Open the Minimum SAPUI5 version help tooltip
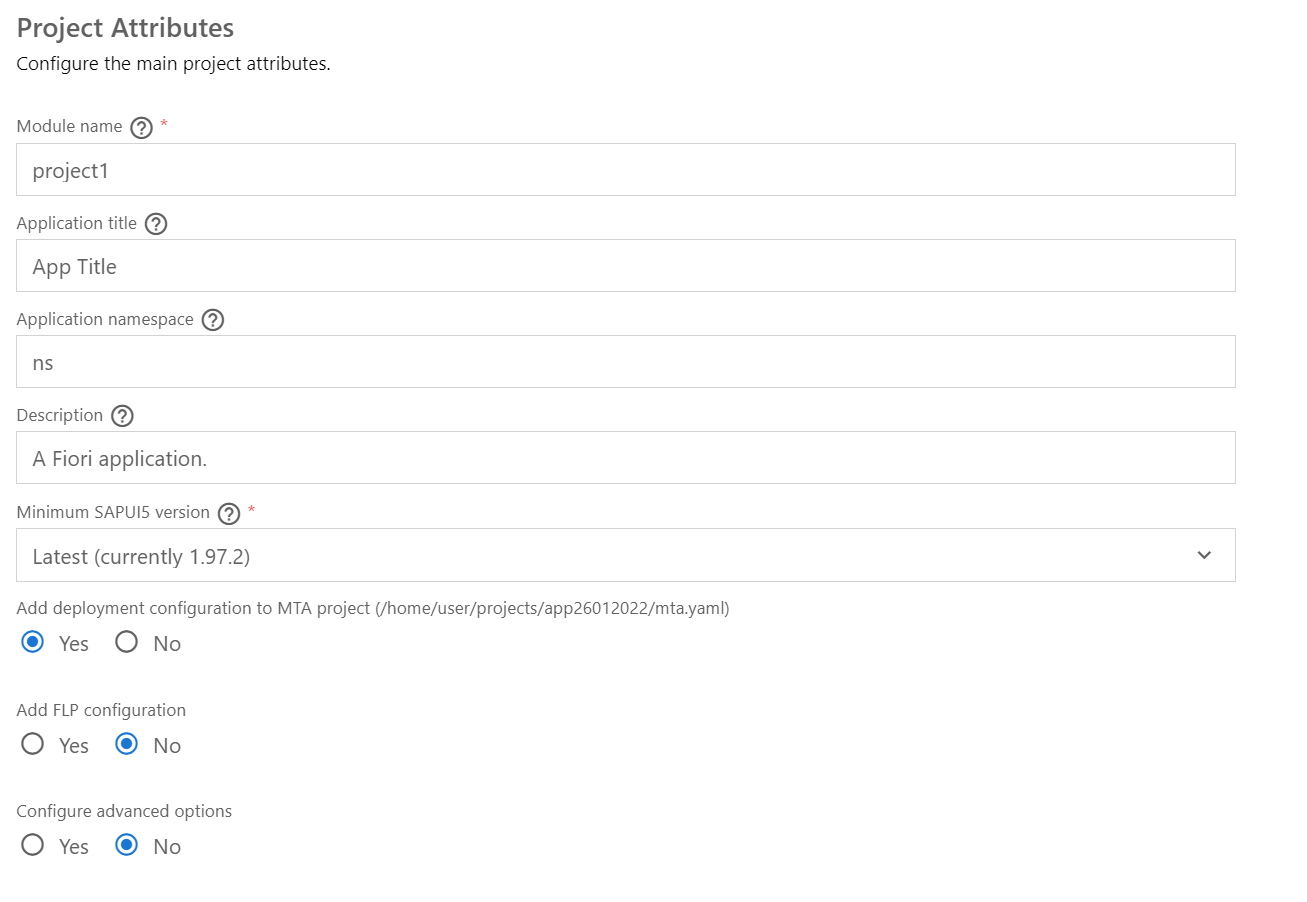Image resolution: width=1307 pixels, height=902 pixels. (228, 513)
